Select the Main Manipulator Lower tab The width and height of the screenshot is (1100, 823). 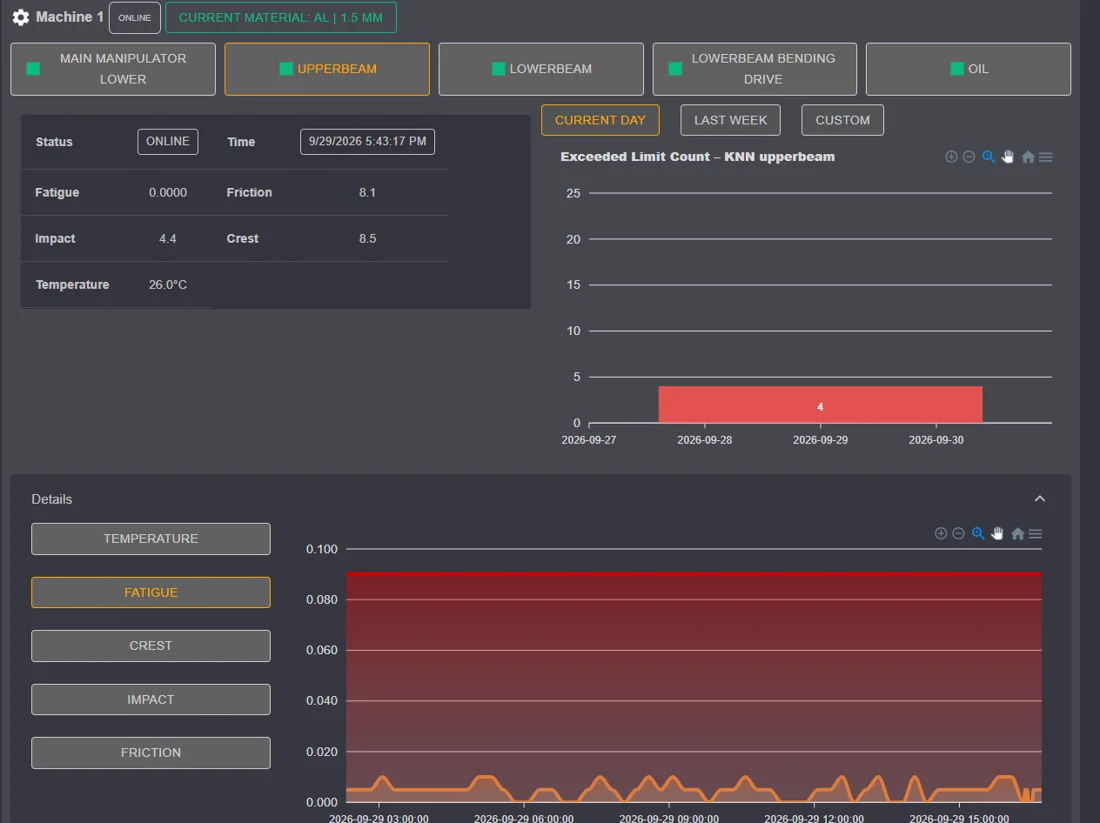113,69
